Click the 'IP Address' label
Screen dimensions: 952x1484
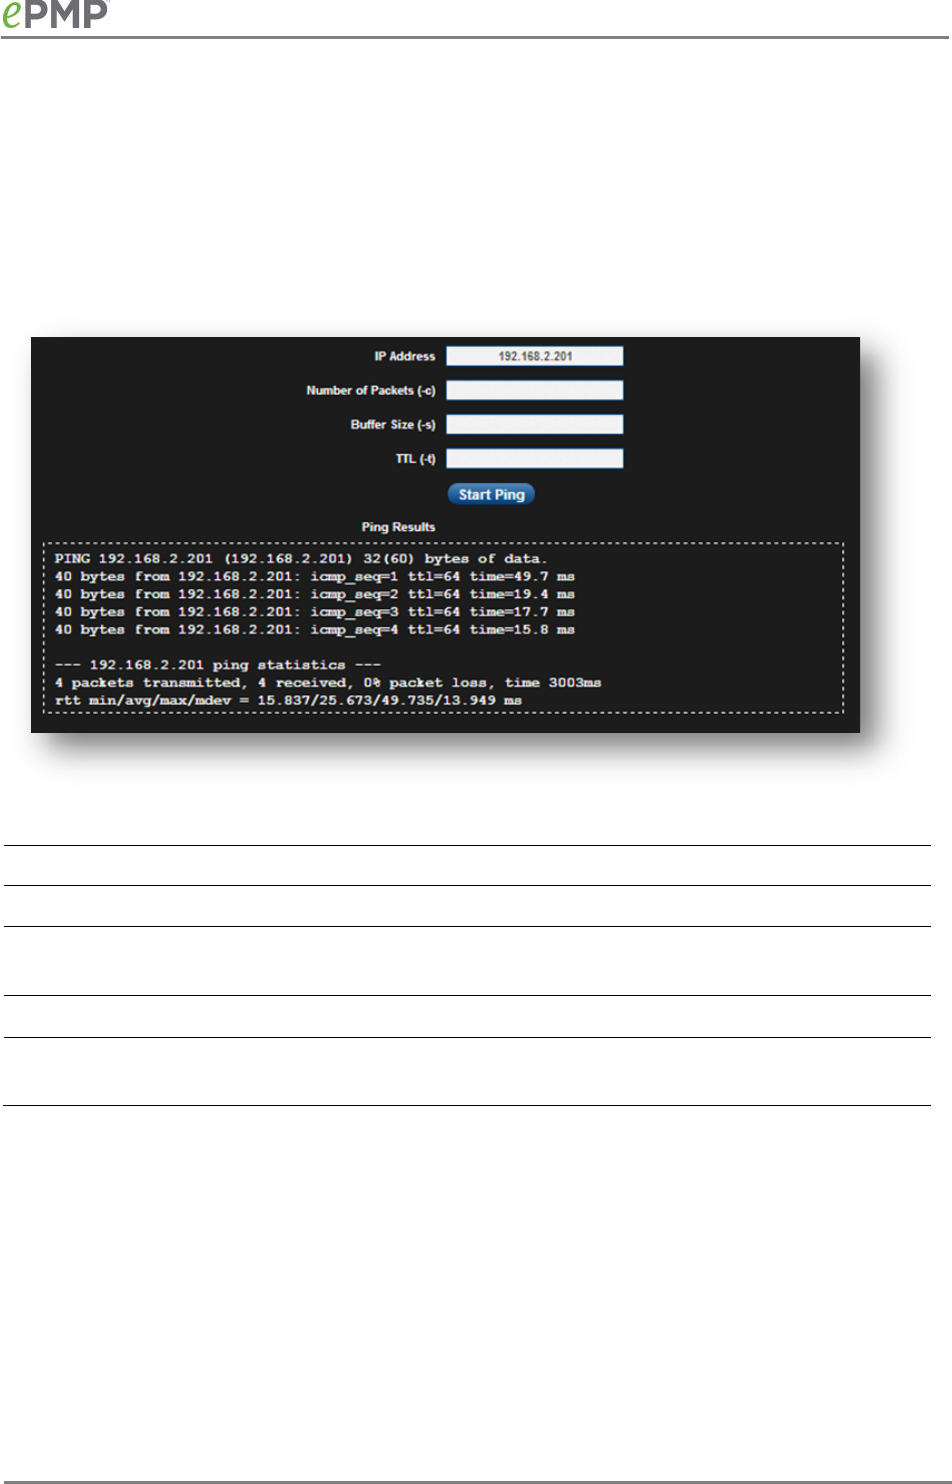coord(405,356)
